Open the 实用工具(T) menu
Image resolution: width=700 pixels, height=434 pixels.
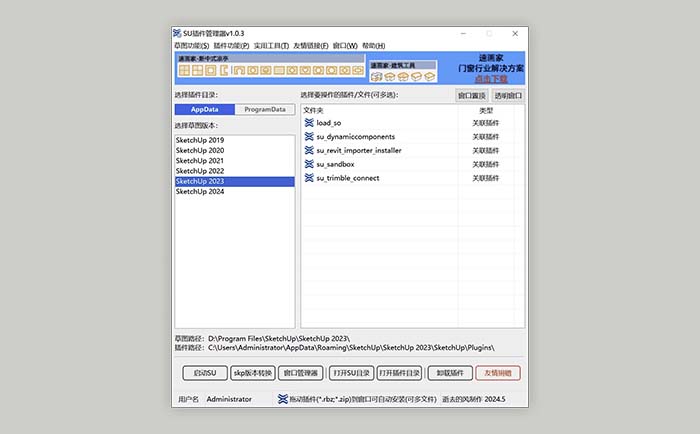click(x=271, y=46)
